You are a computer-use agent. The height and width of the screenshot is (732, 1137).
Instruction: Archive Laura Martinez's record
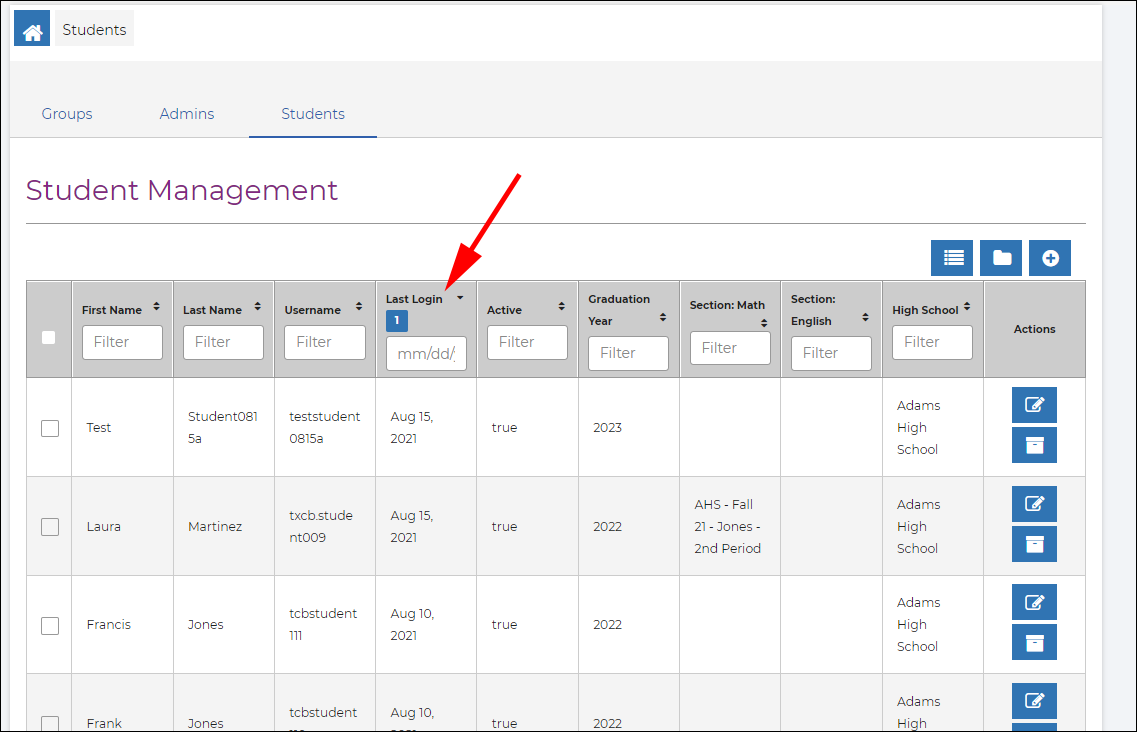[x=1034, y=544]
